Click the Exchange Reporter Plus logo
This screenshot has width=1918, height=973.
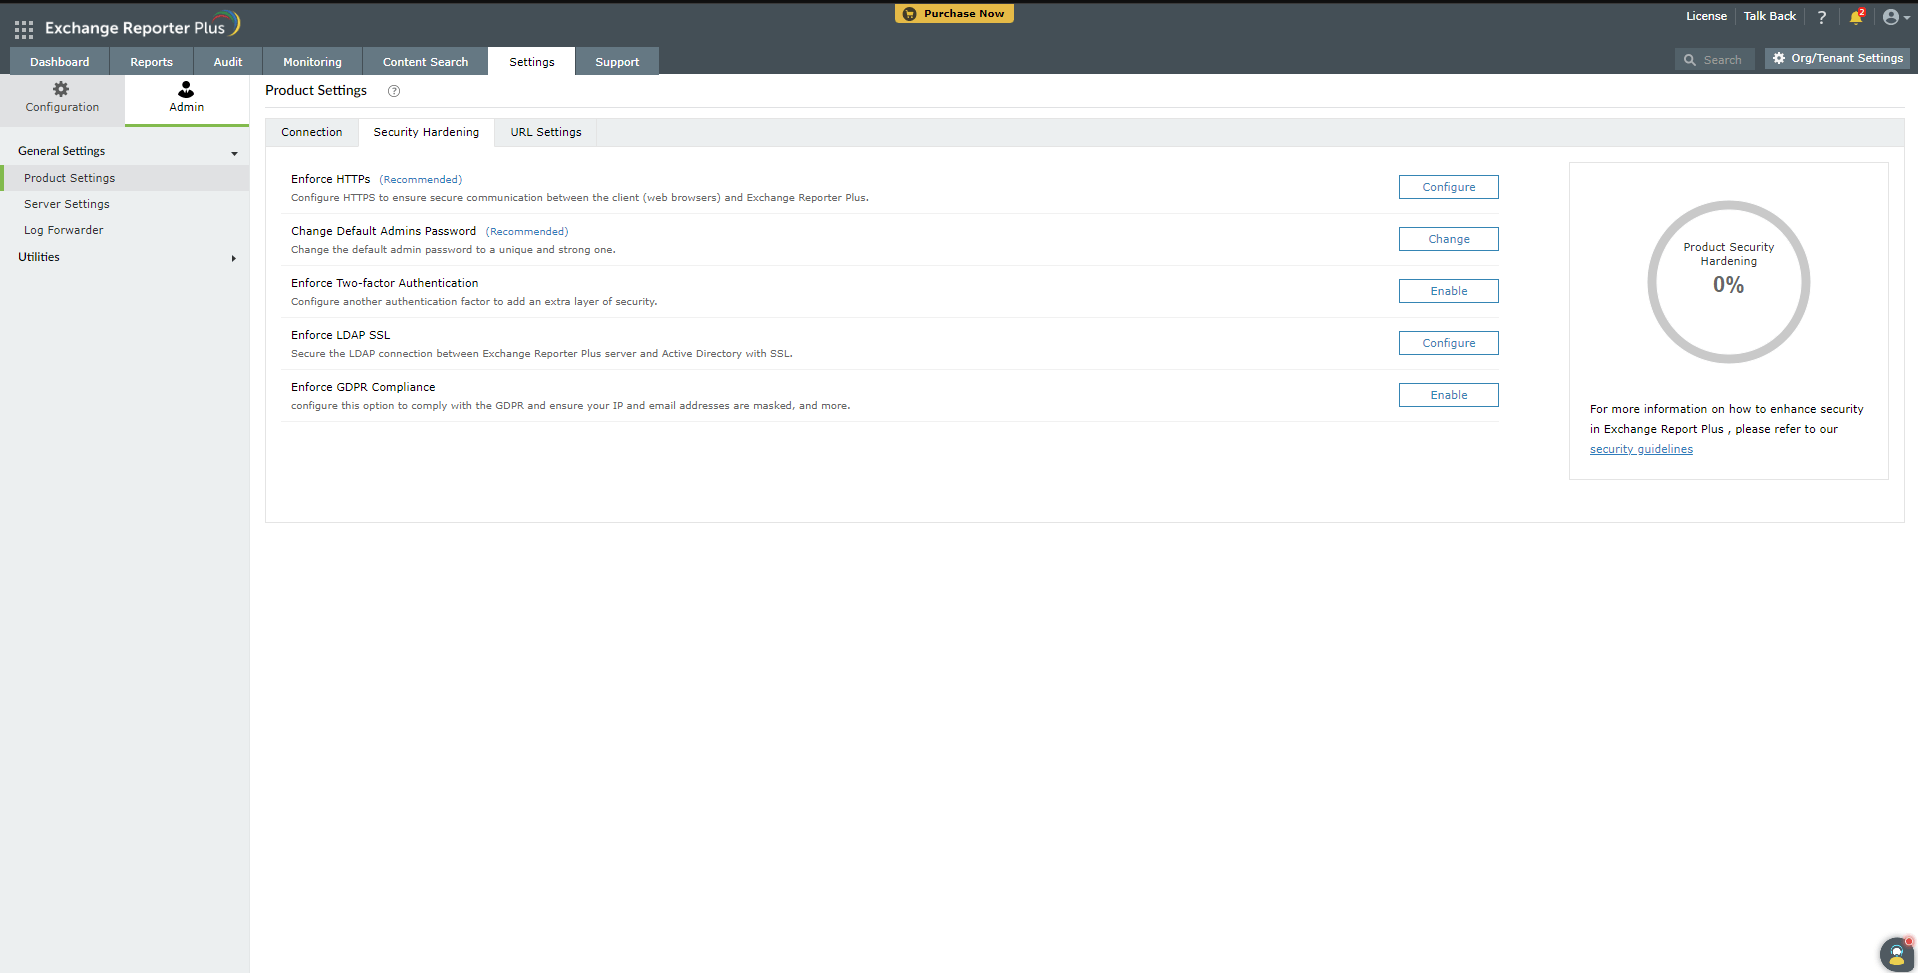(x=142, y=25)
